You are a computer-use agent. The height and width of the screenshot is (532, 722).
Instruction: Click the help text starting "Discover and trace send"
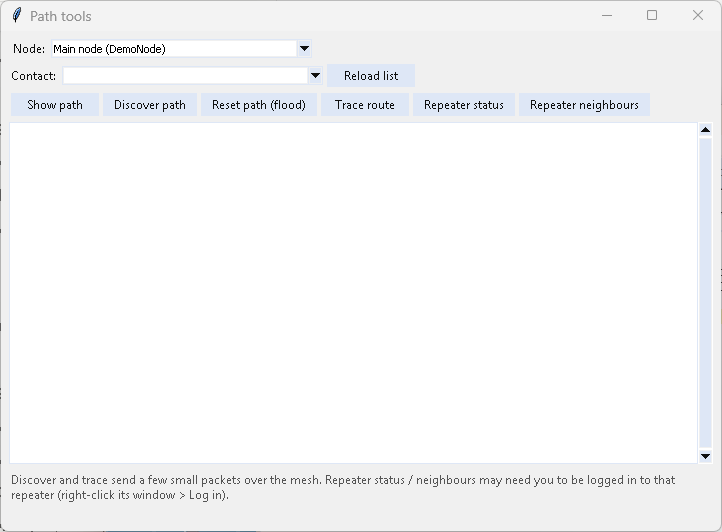[343, 487]
